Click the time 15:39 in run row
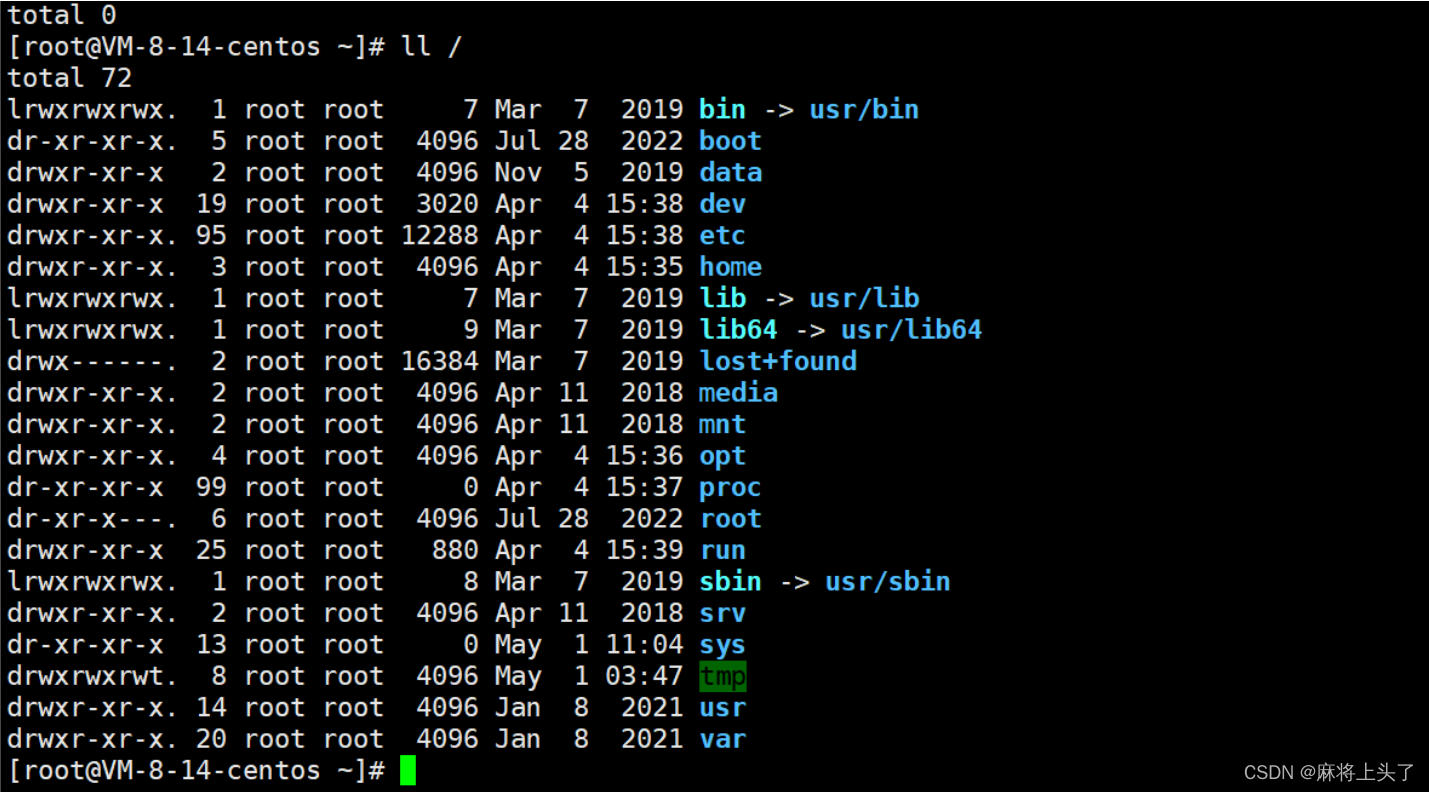 644,550
